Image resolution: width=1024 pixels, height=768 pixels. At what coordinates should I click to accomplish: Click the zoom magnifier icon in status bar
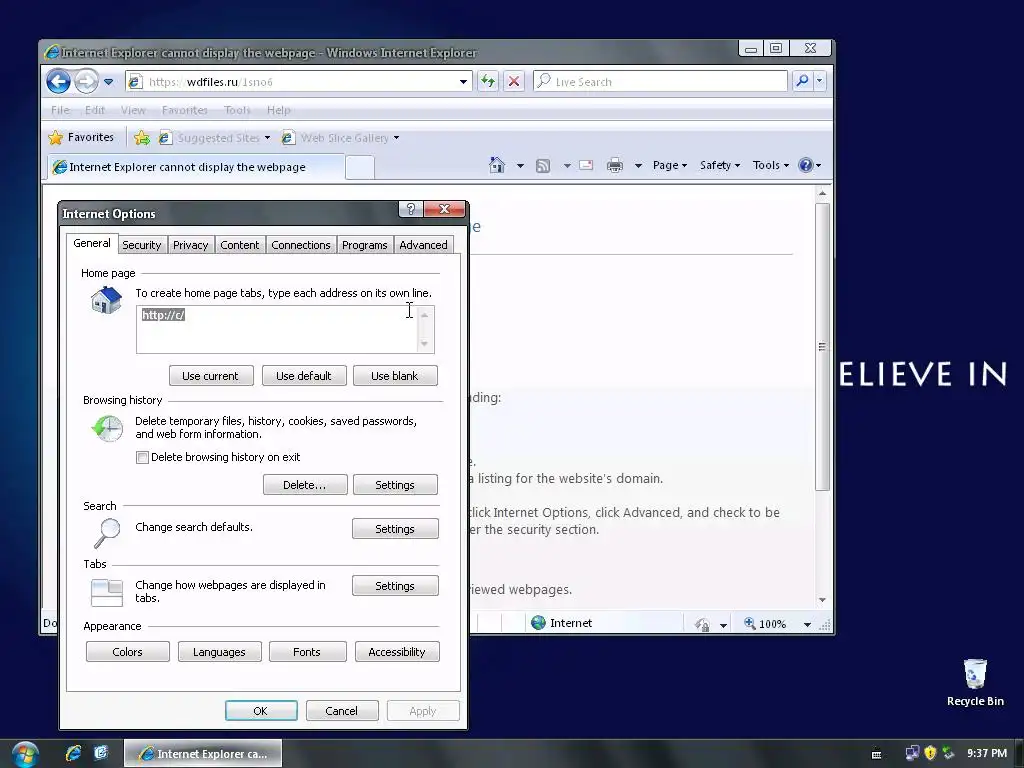(x=750, y=624)
